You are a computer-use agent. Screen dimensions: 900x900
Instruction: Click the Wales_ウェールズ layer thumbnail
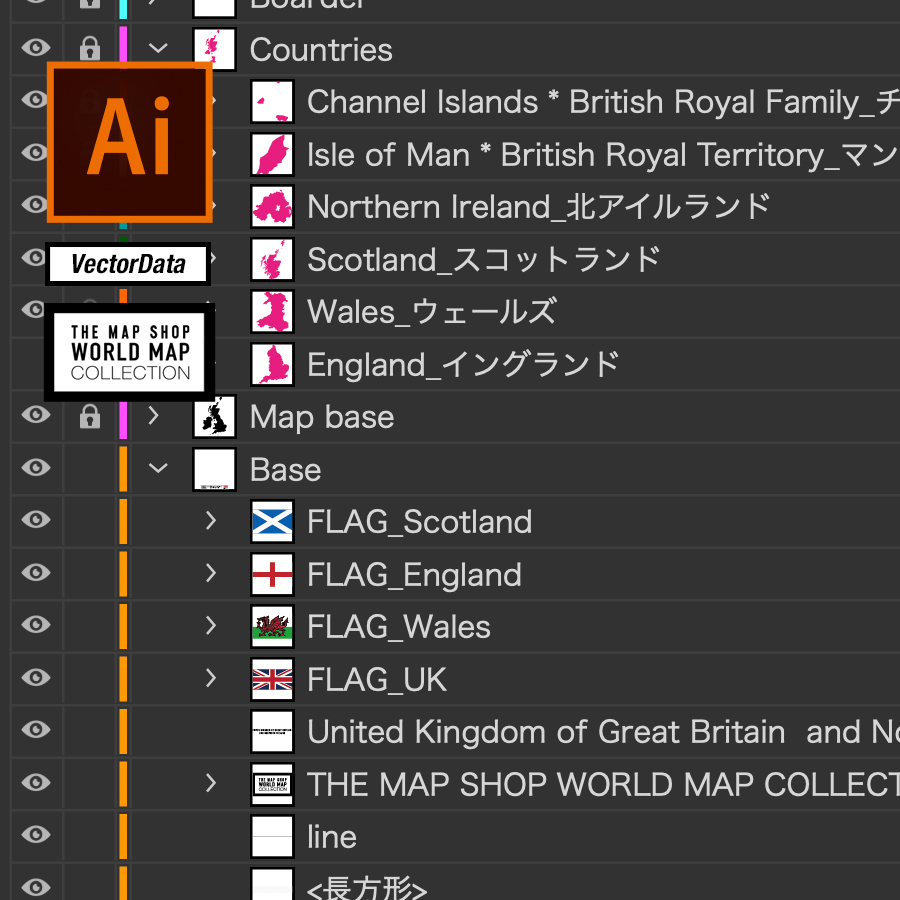point(272,312)
